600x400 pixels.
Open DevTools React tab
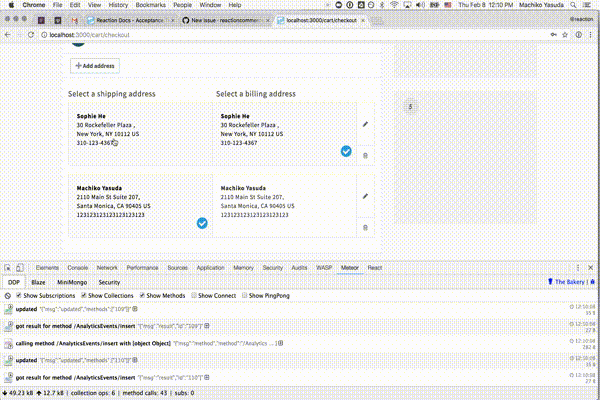tap(375, 268)
